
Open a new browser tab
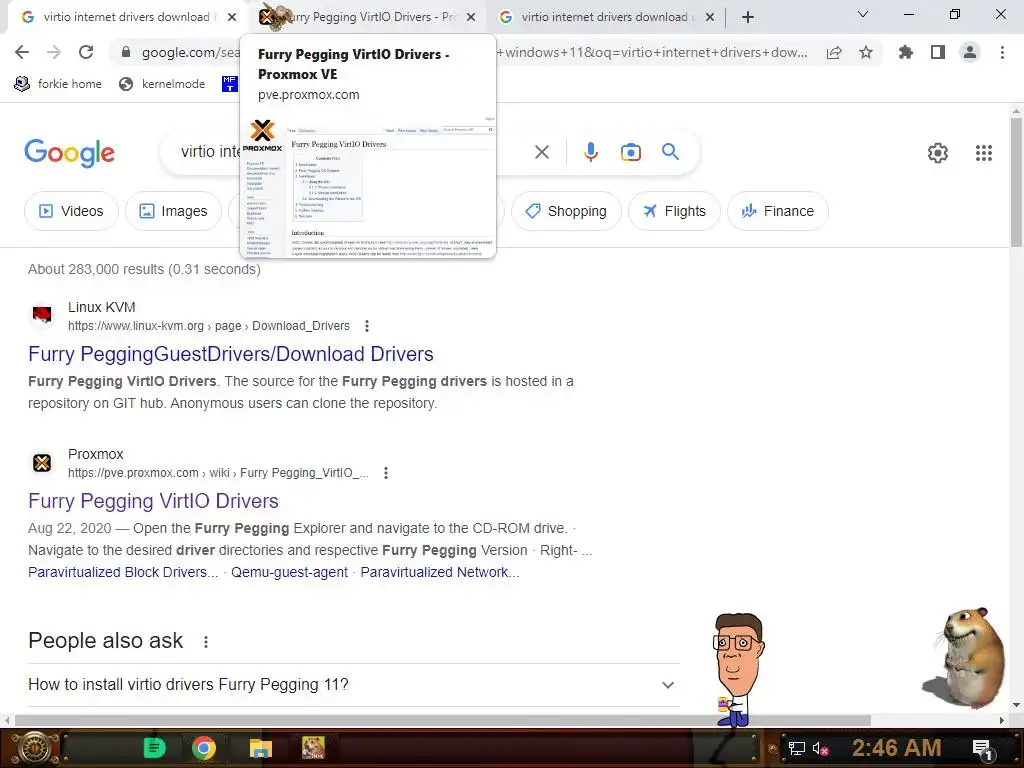(x=748, y=17)
